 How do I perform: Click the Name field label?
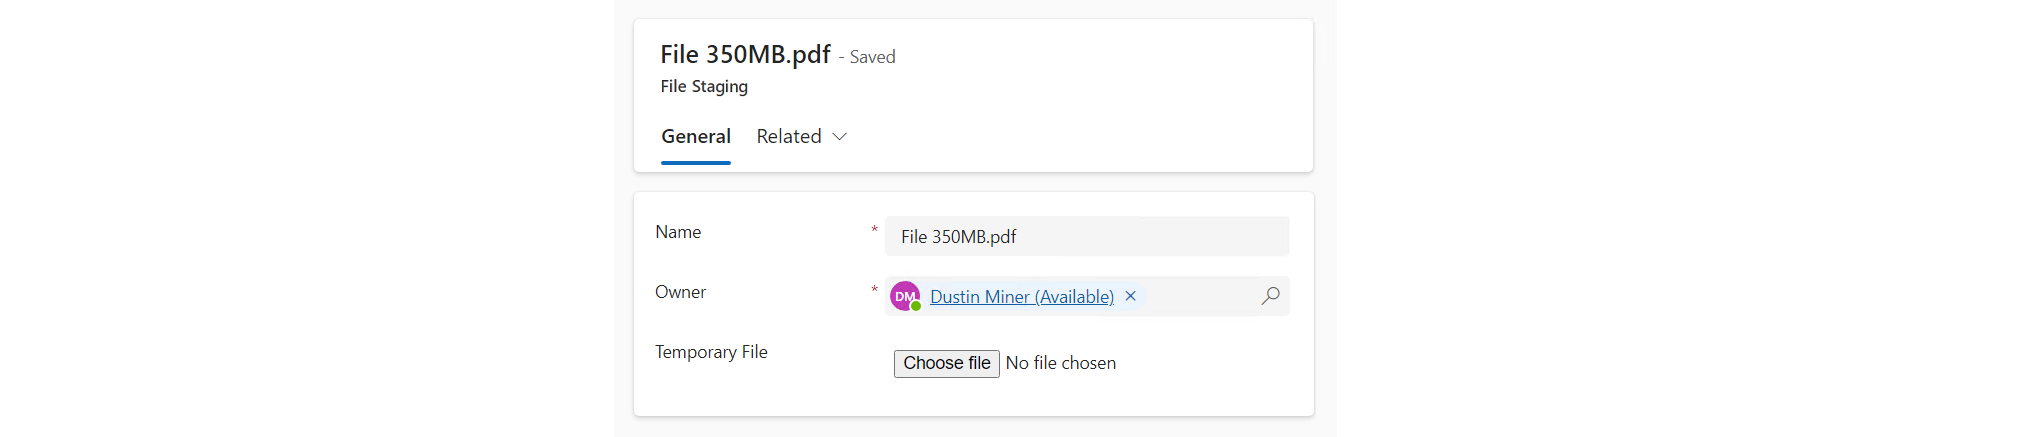pos(678,232)
